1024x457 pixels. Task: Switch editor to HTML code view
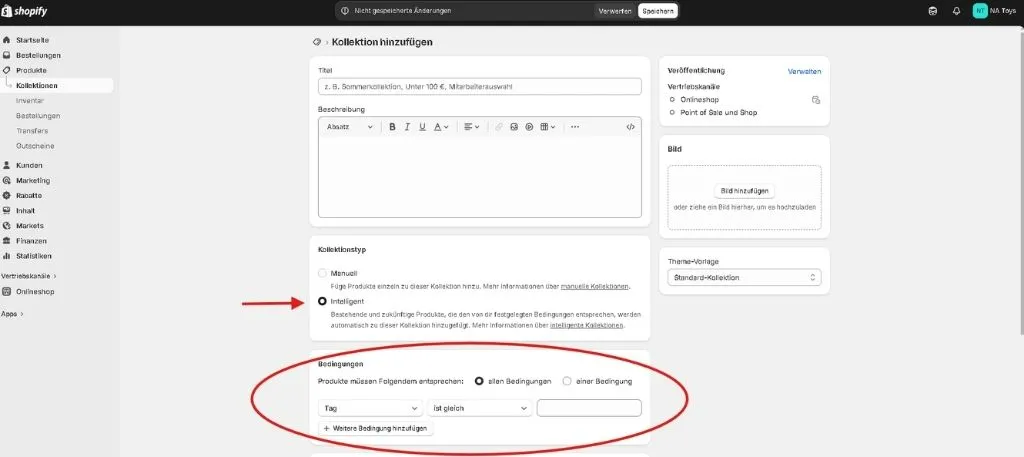[x=630, y=127]
